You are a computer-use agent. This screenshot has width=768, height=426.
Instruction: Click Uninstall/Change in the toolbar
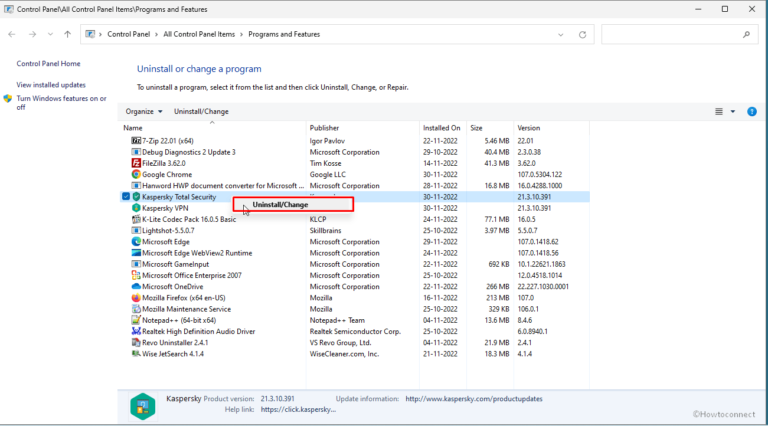click(201, 112)
